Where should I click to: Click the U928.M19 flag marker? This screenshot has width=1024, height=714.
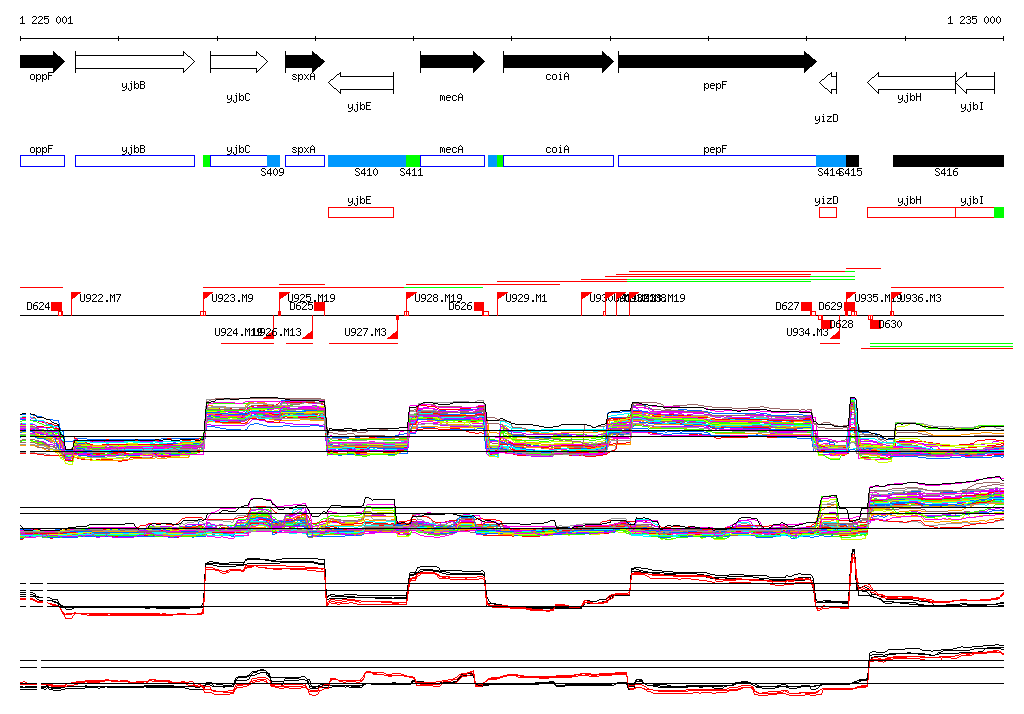(x=410, y=297)
